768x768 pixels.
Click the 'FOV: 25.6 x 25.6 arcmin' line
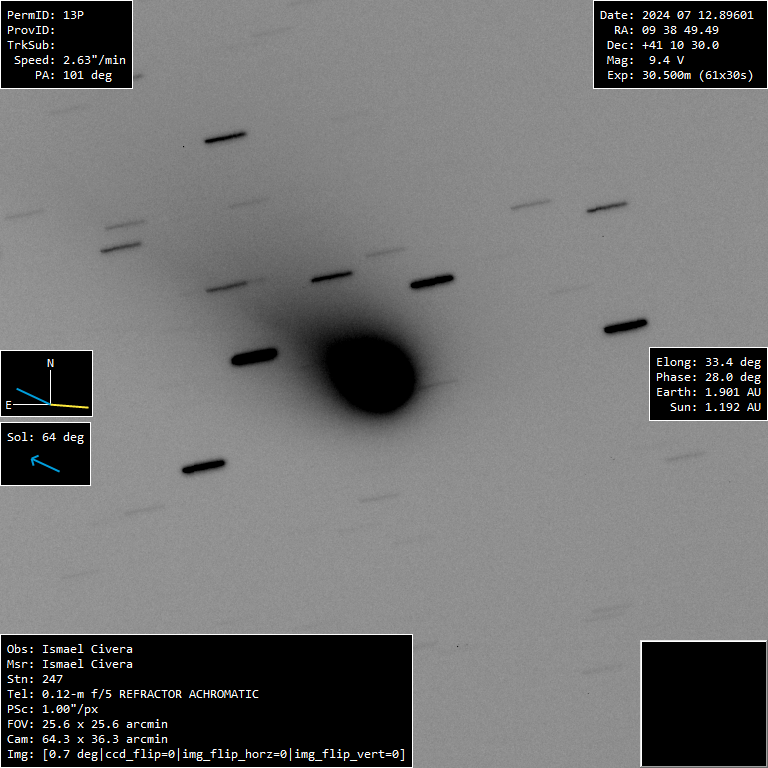(87, 724)
